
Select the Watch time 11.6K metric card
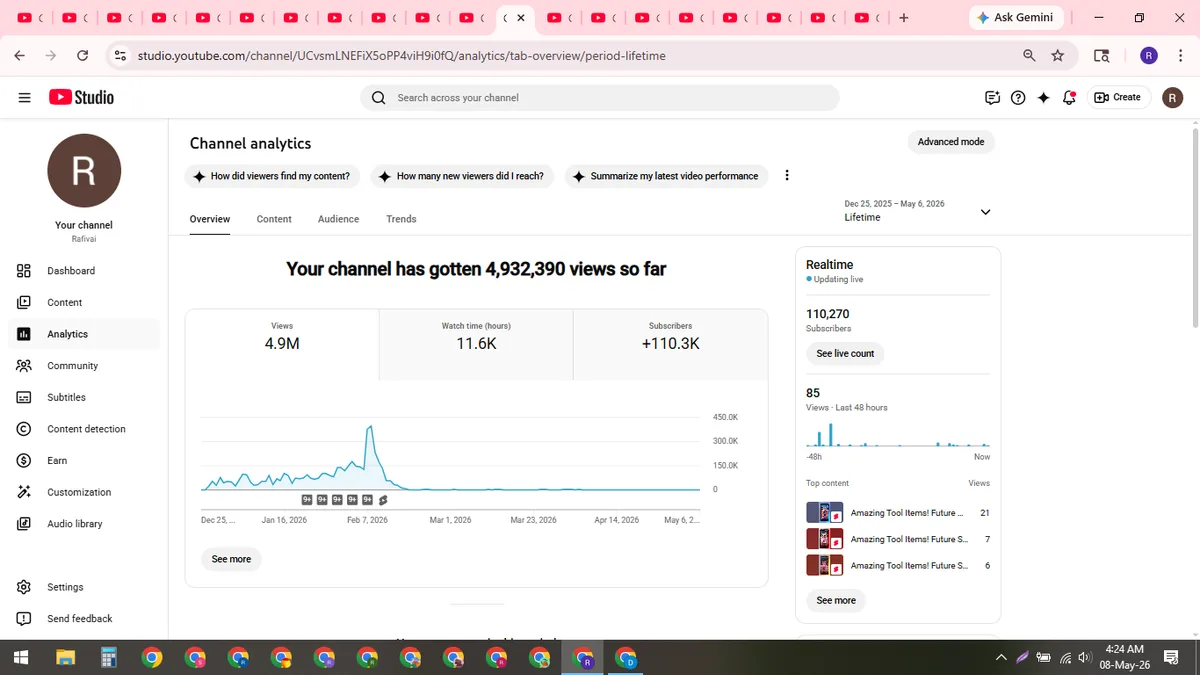click(x=476, y=344)
